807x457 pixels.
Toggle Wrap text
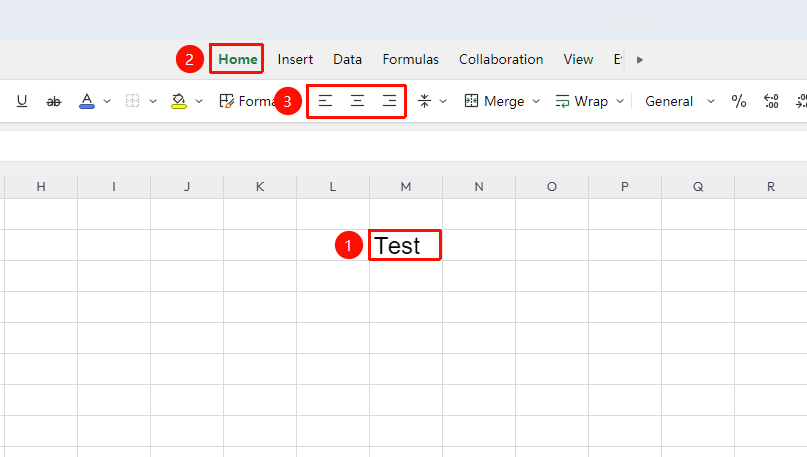(582, 101)
